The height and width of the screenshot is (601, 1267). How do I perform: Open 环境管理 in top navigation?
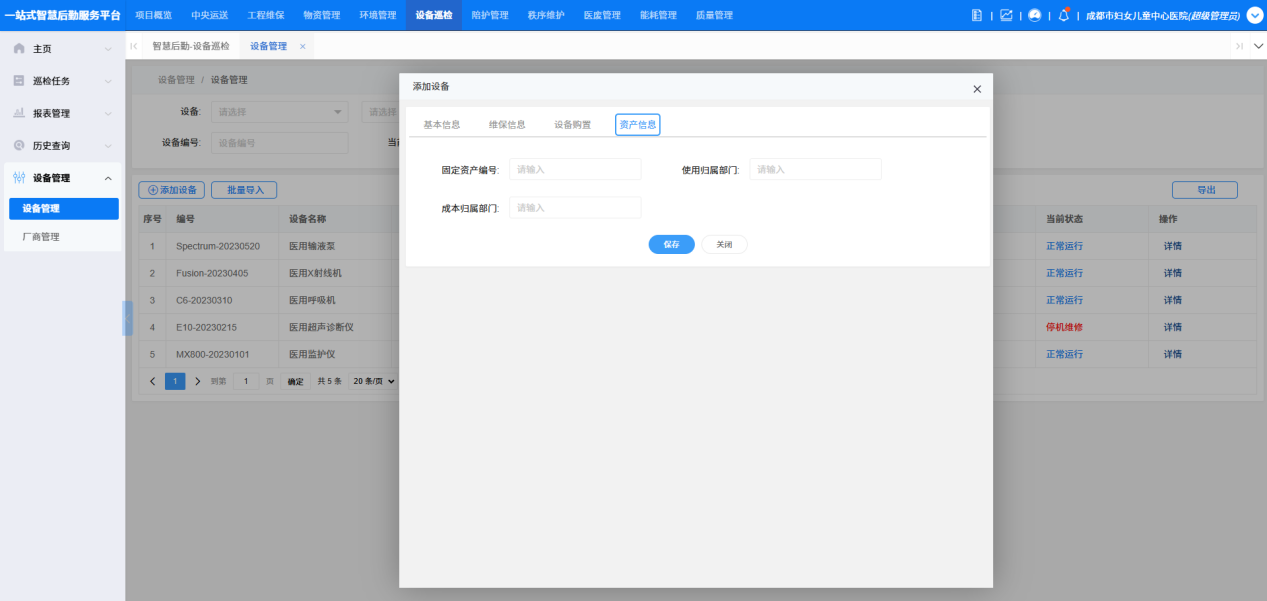tap(378, 15)
